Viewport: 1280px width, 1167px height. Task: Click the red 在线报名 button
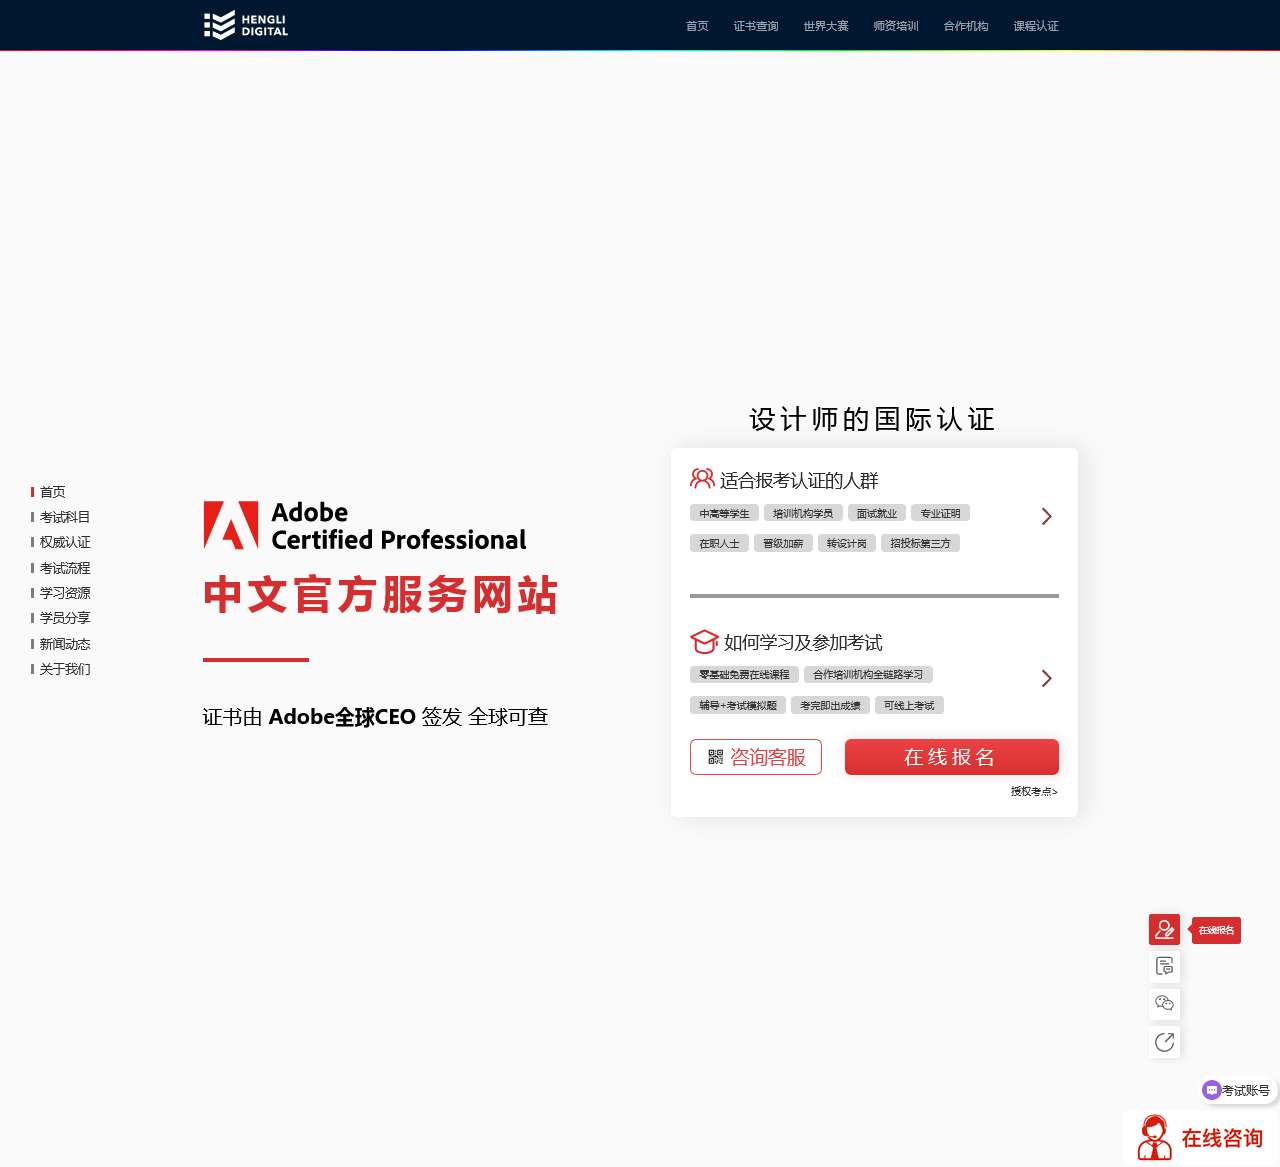pyautogui.click(x=951, y=757)
